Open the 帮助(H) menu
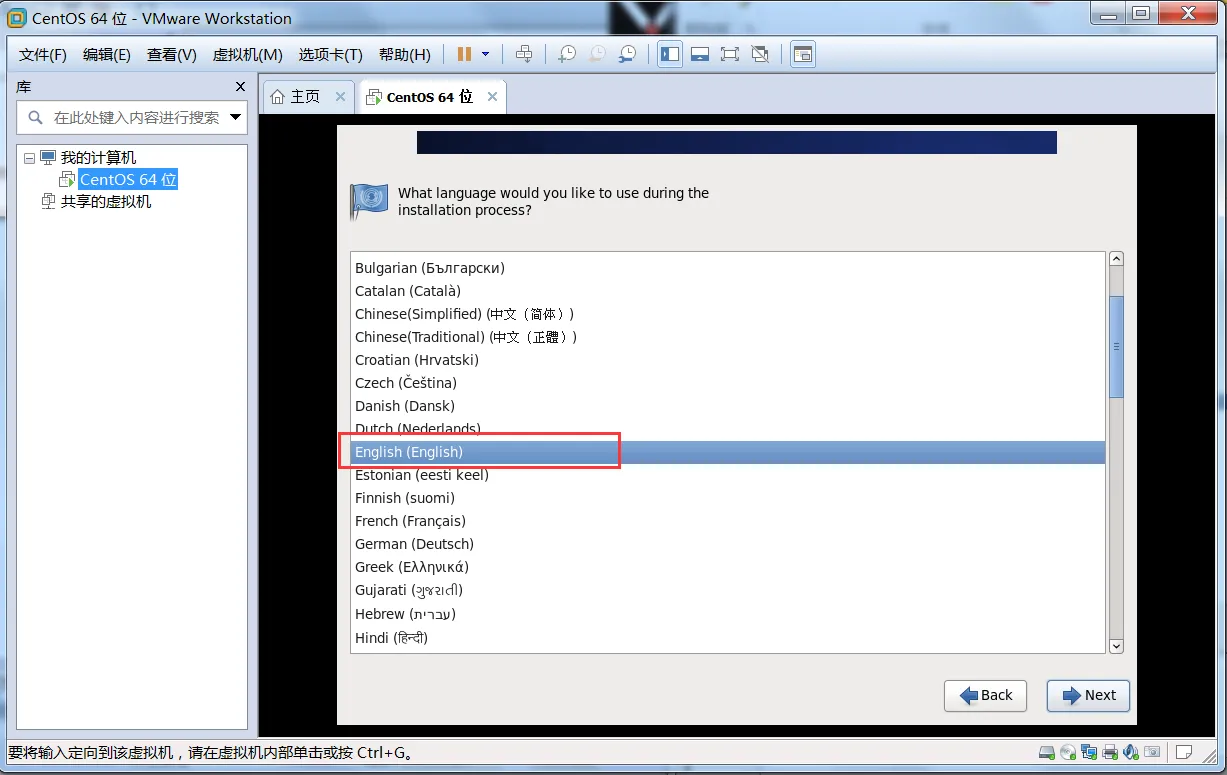This screenshot has height=775, width=1227. click(405, 54)
